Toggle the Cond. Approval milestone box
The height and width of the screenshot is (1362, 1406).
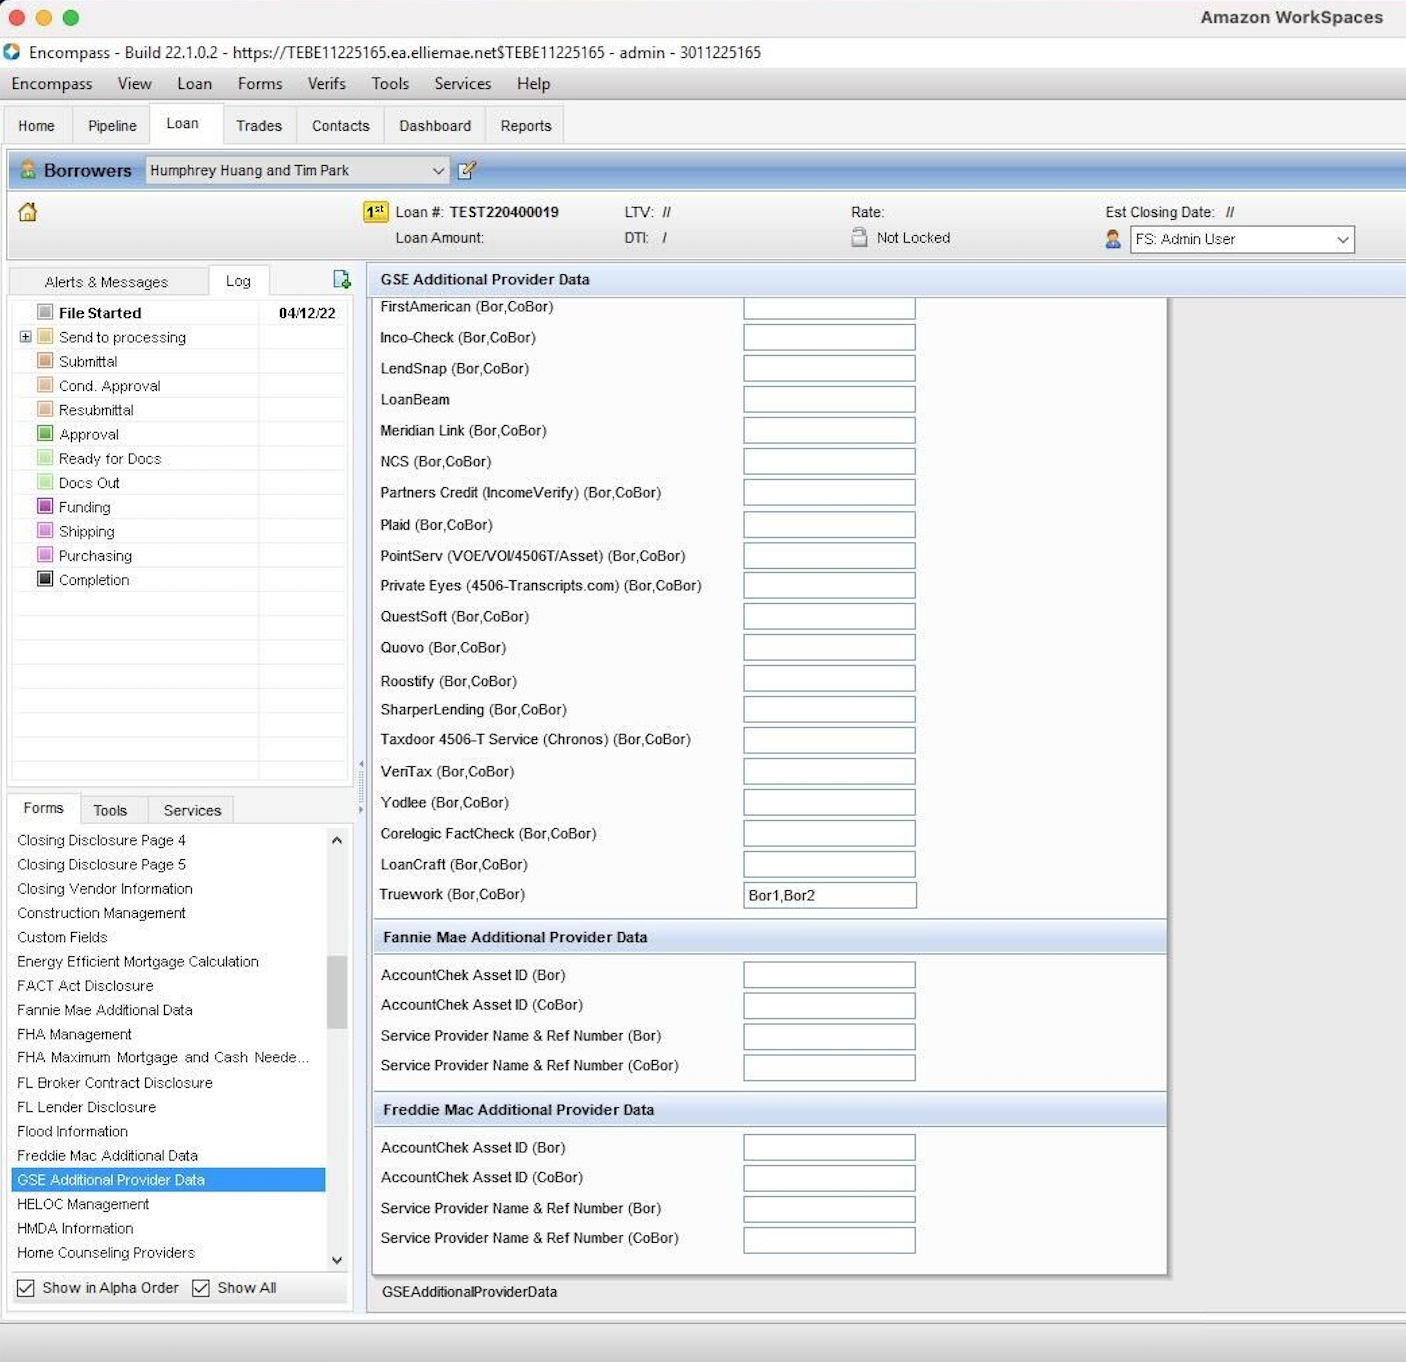pos(45,385)
